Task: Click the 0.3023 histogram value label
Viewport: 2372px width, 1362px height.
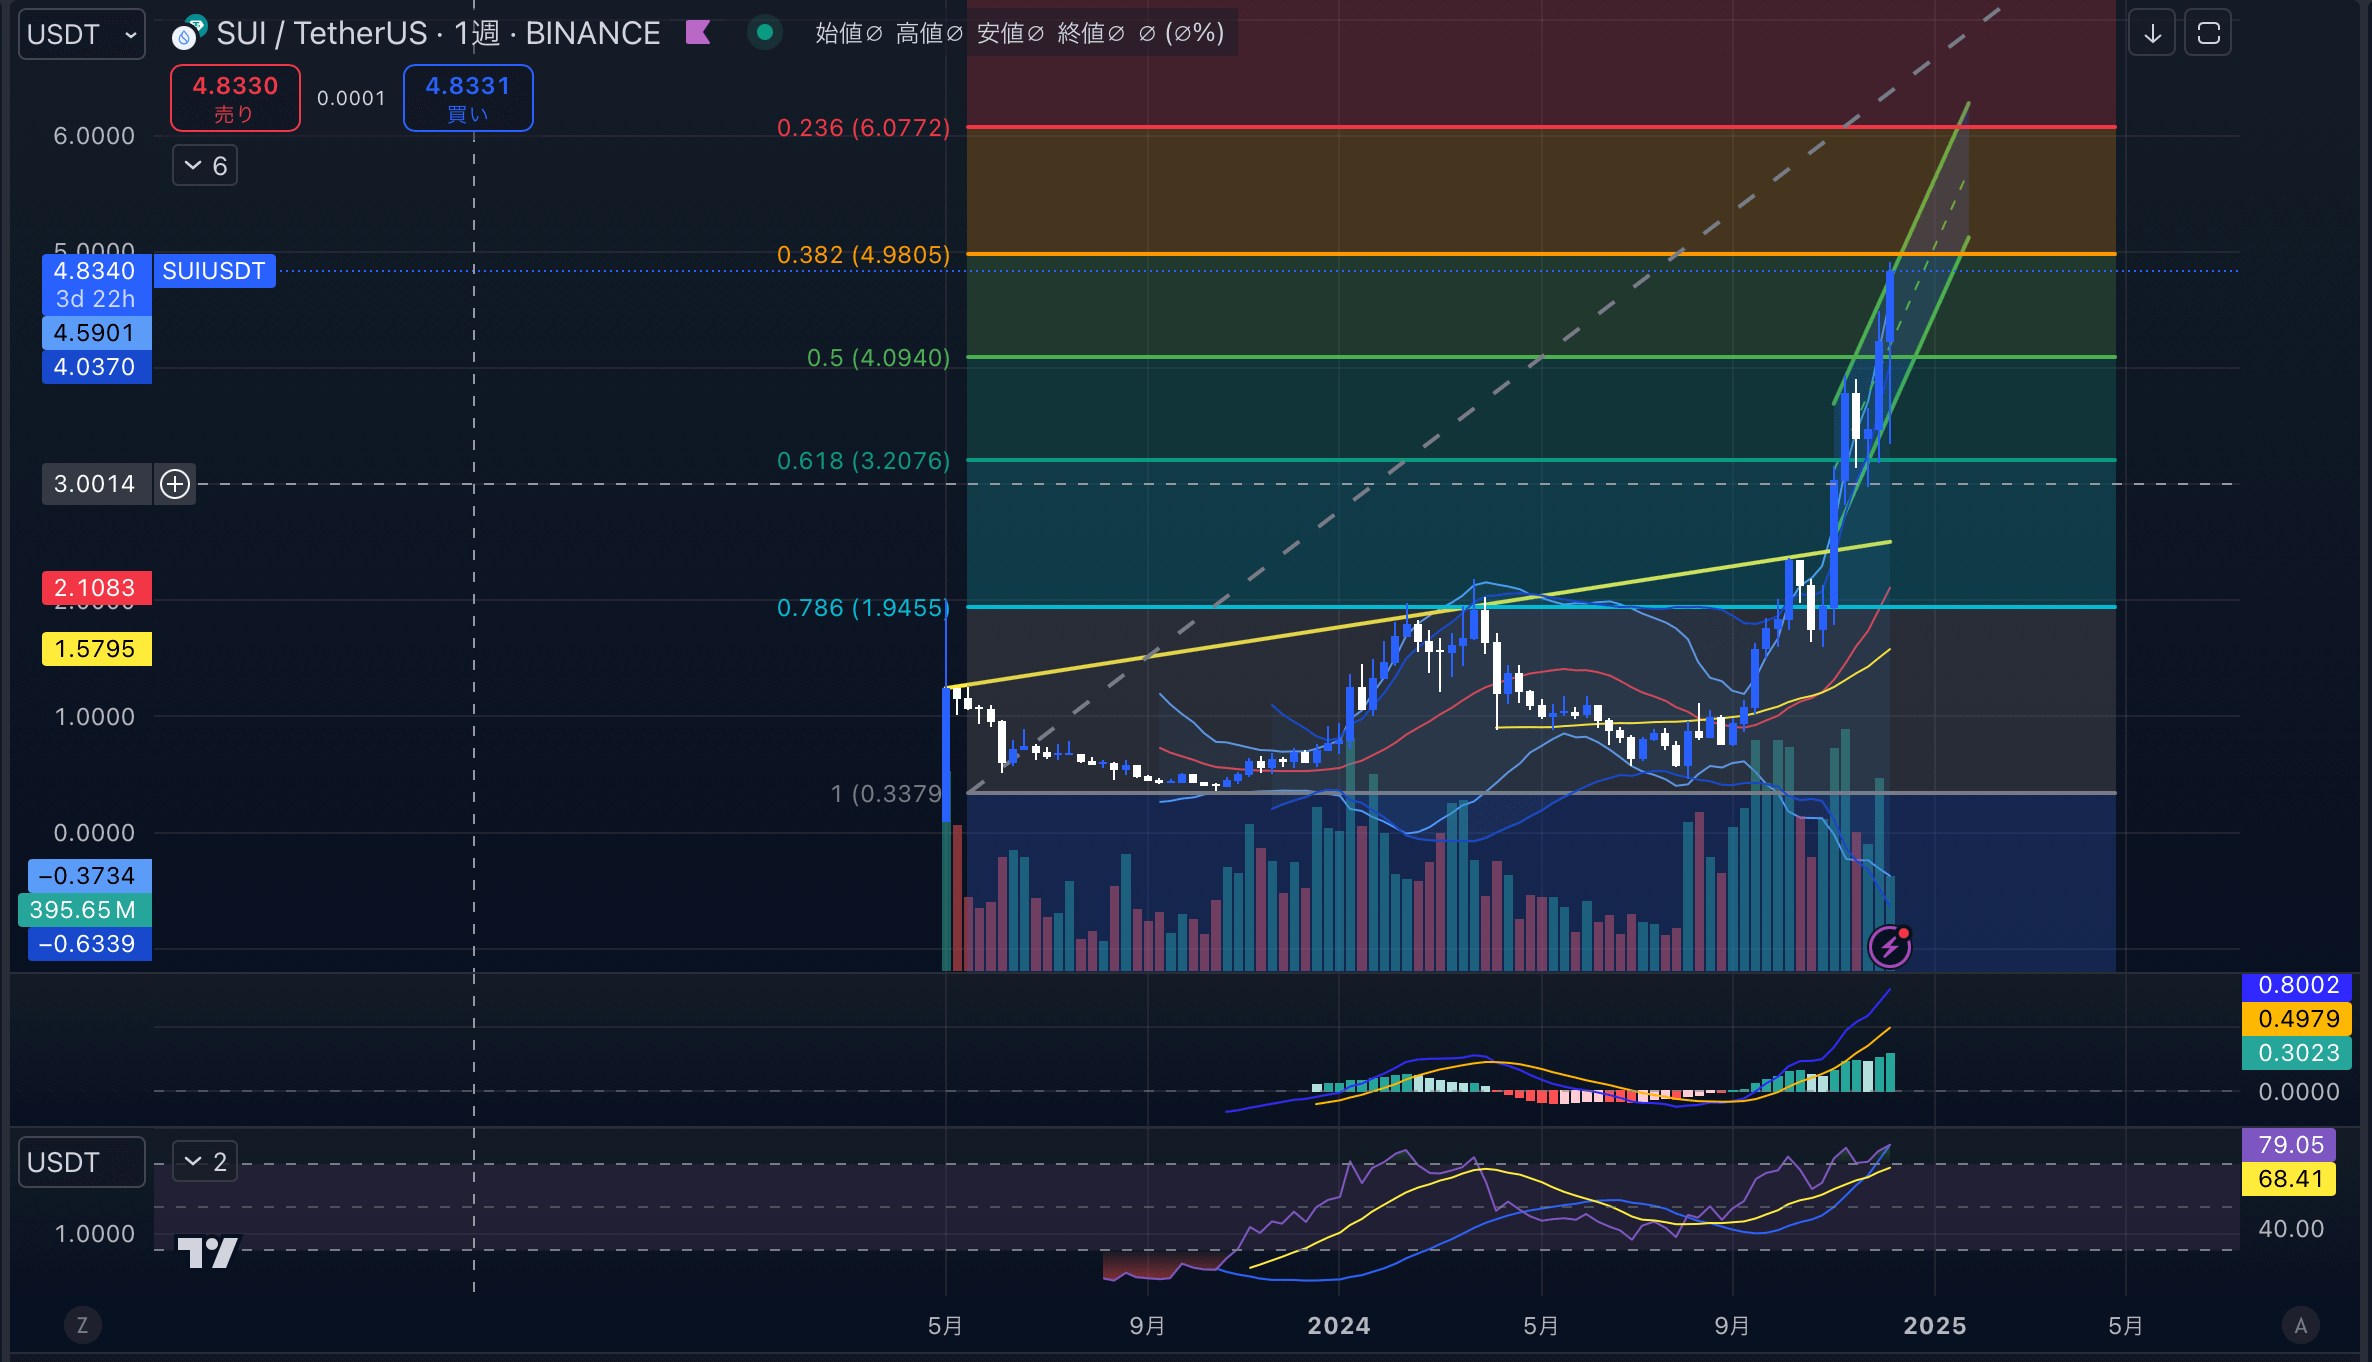Action: 2297,1053
